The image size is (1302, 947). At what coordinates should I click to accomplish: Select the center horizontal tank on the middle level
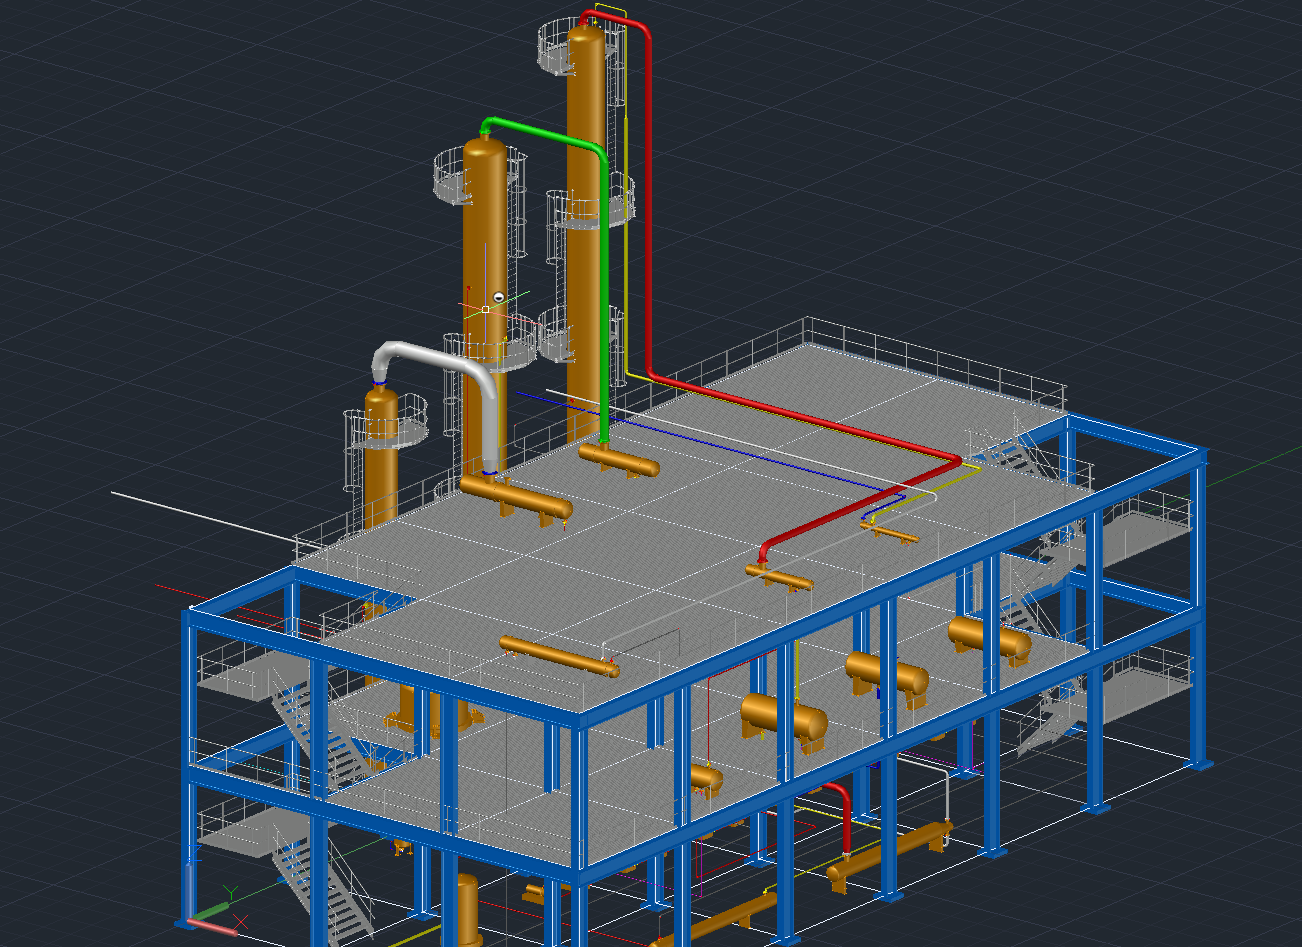(x=886, y=677)
